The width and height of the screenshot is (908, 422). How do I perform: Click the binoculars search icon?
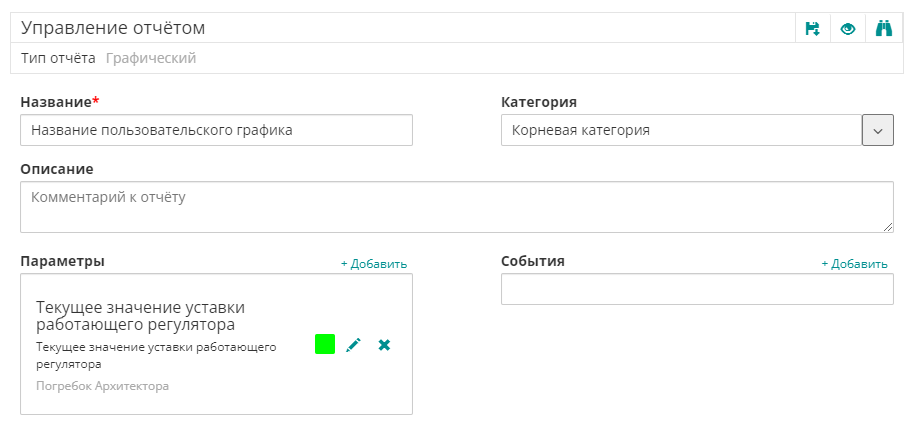[x=883, y=29]
